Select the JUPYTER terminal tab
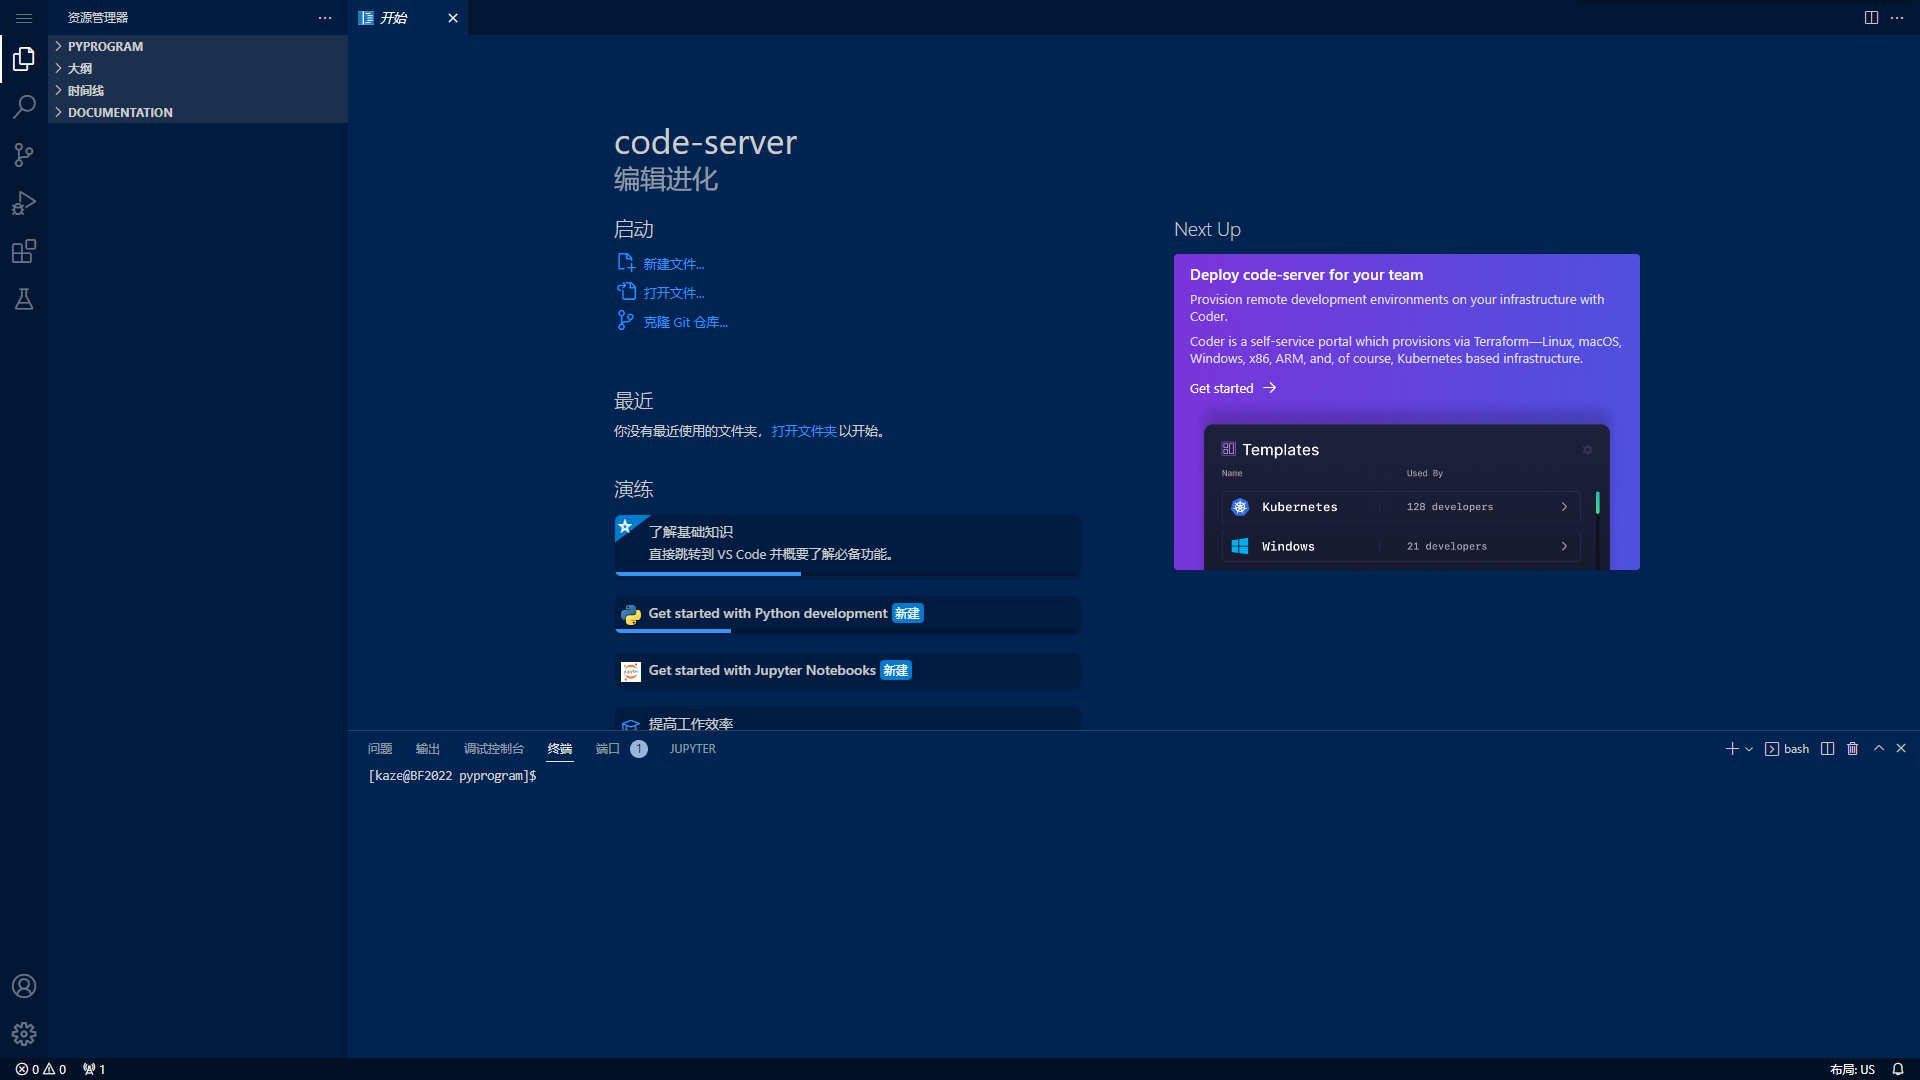 (691, 748)
